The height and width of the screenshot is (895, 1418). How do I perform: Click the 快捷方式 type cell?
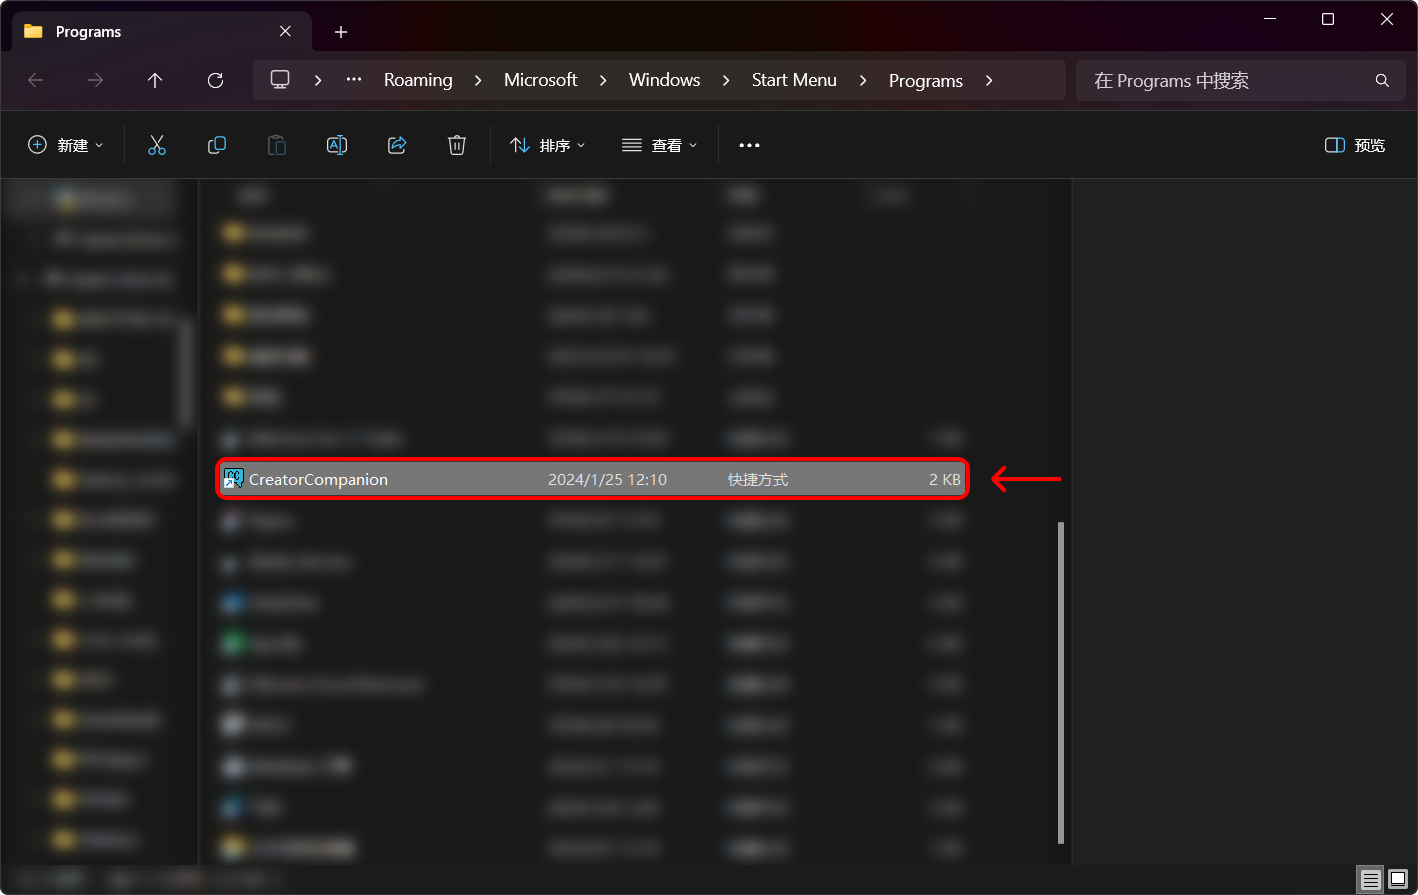click(758, 480)
